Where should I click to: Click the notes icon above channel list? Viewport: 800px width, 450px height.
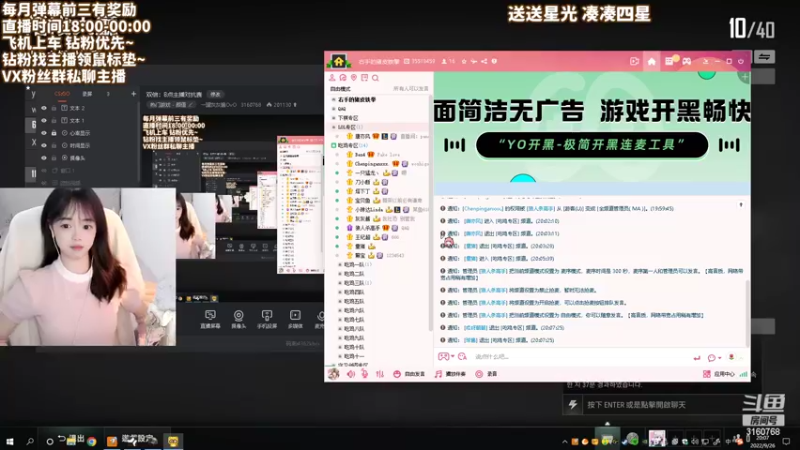[x=364, y=78]
